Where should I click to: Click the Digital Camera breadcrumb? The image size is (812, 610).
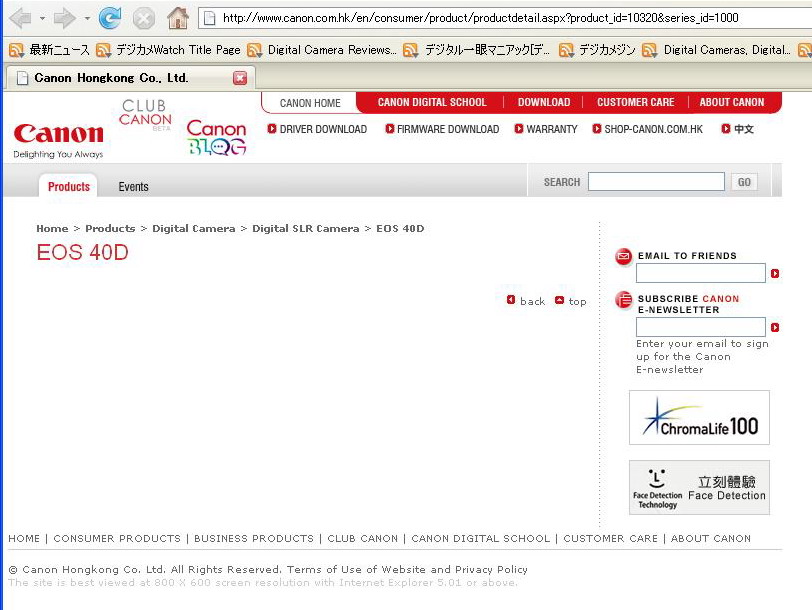(x=194, y=228)
